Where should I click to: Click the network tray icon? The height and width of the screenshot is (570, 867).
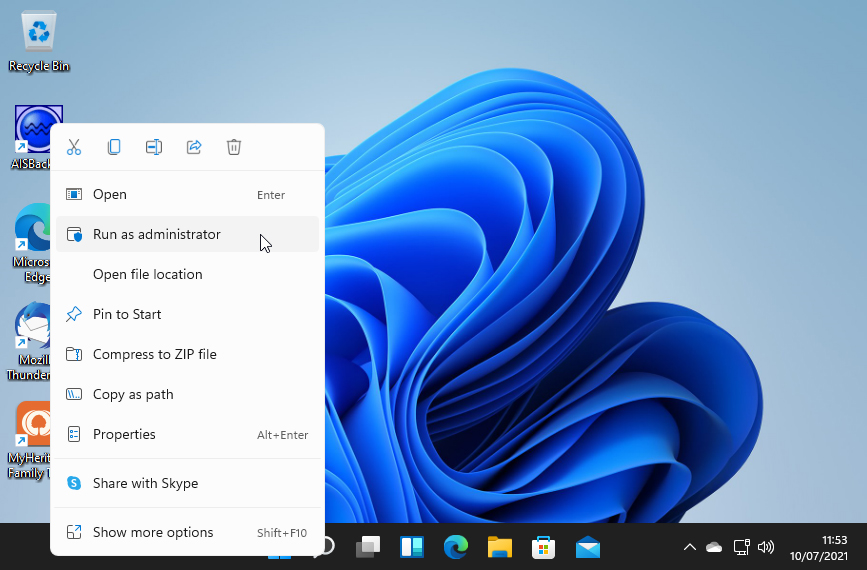pos(741,547)
